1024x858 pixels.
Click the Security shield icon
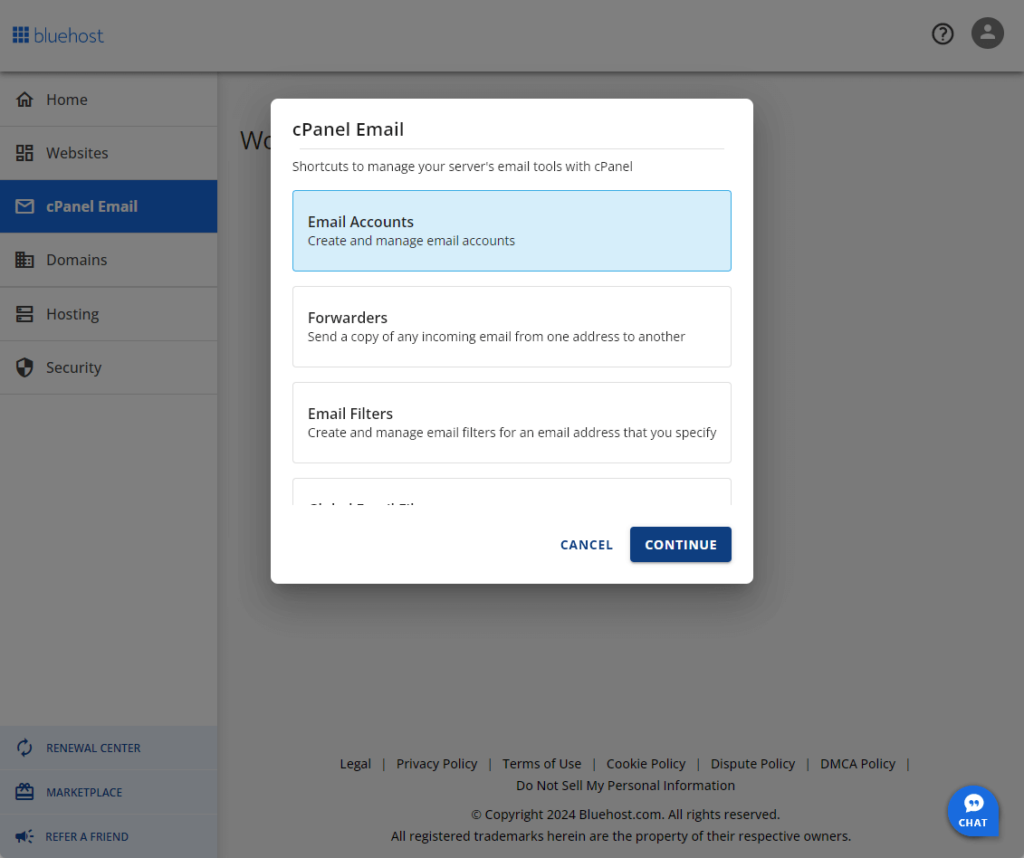[x=25, y=368]
